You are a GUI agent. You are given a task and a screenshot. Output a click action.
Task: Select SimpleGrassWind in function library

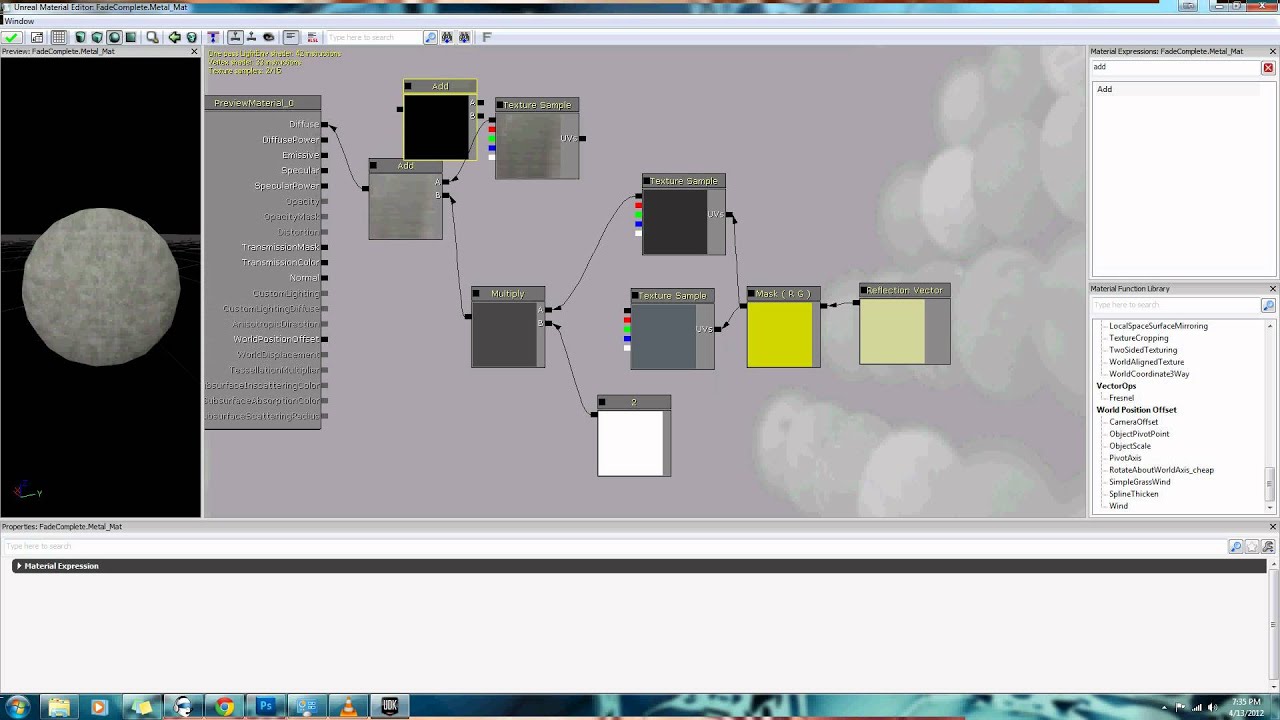point(1139,482)
